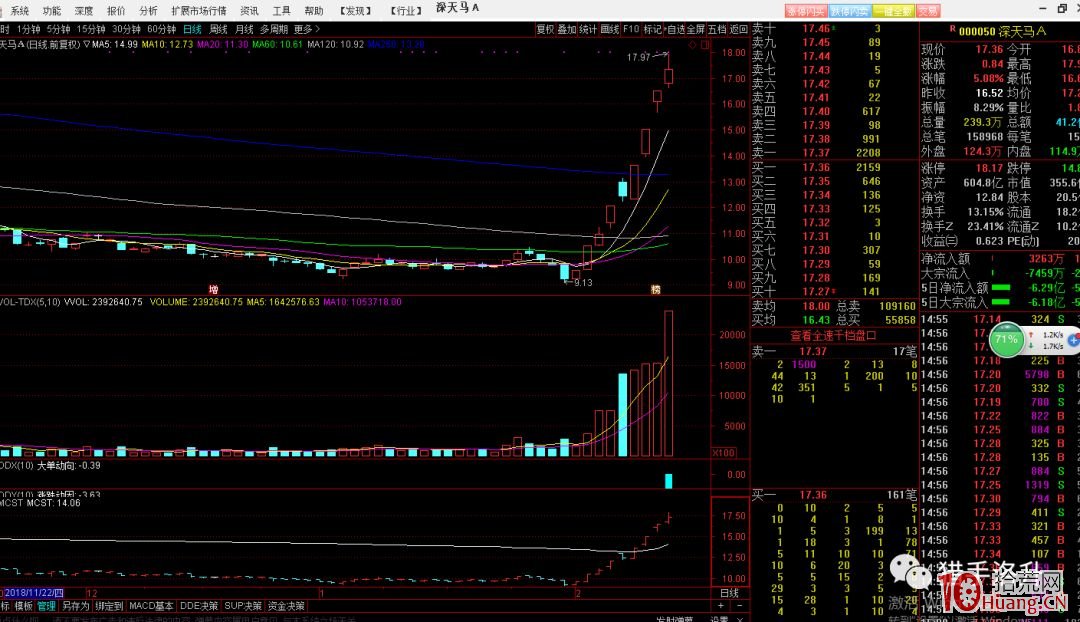Restore the window with the restore button

1061,8
